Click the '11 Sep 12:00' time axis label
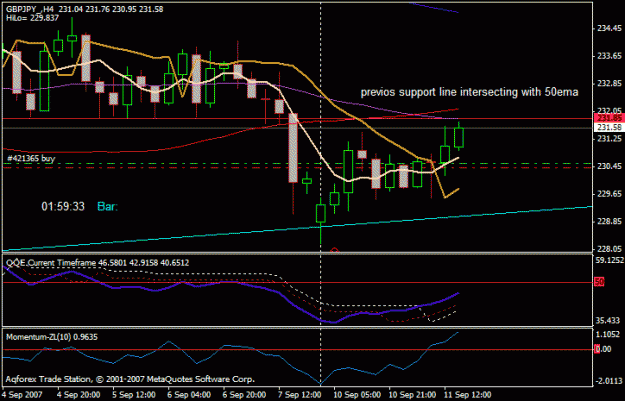Image resolution: width=625 pixels, height=401 pixels. 467,395
